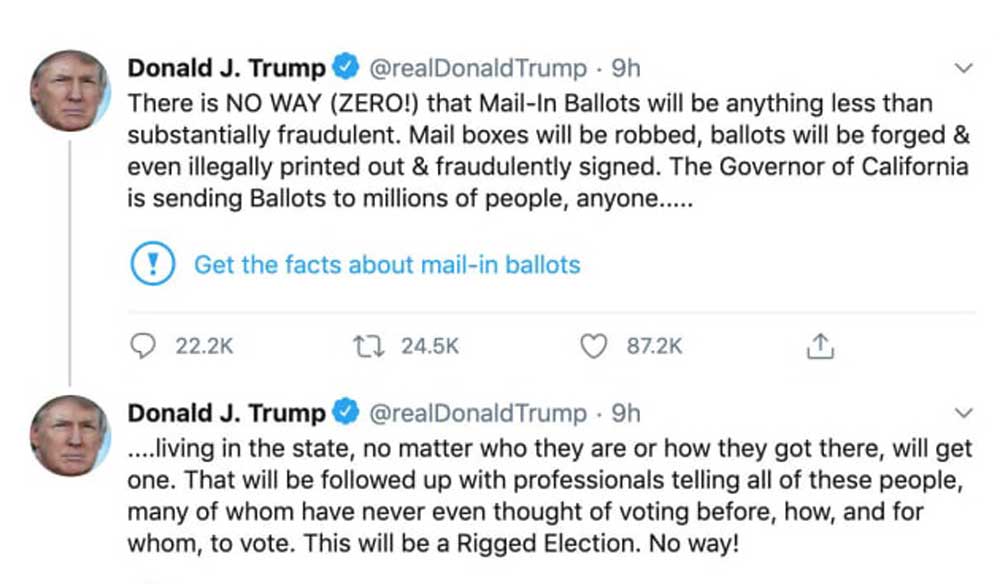Viewport: 1000px width, 584px height.
Task: Expand the chevron menu on the first tweet
Action: coord(965,69)
